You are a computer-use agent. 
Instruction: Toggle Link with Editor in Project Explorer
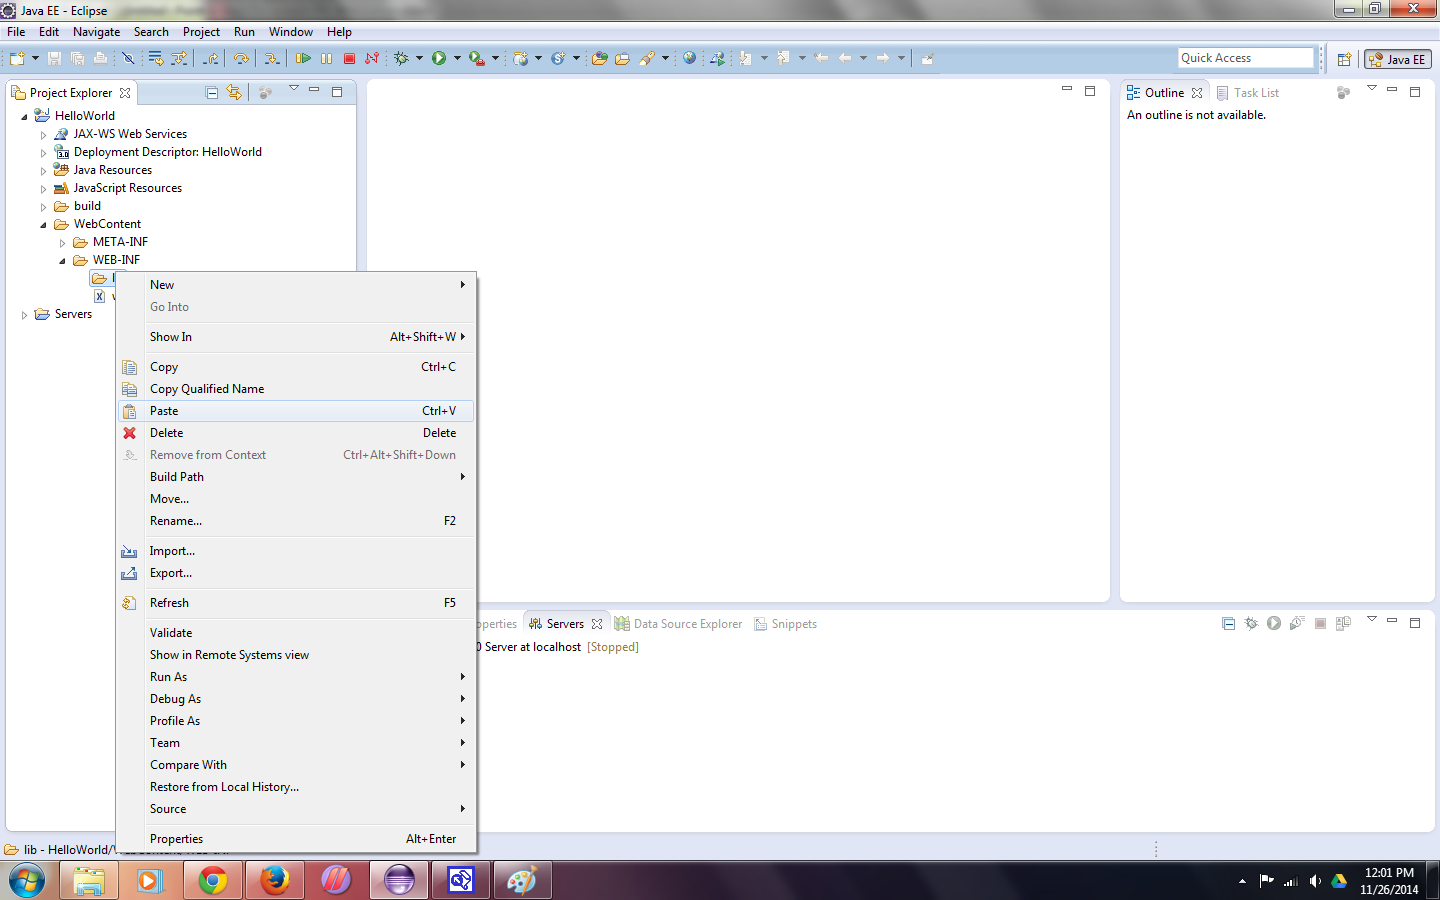coord(234,92)
